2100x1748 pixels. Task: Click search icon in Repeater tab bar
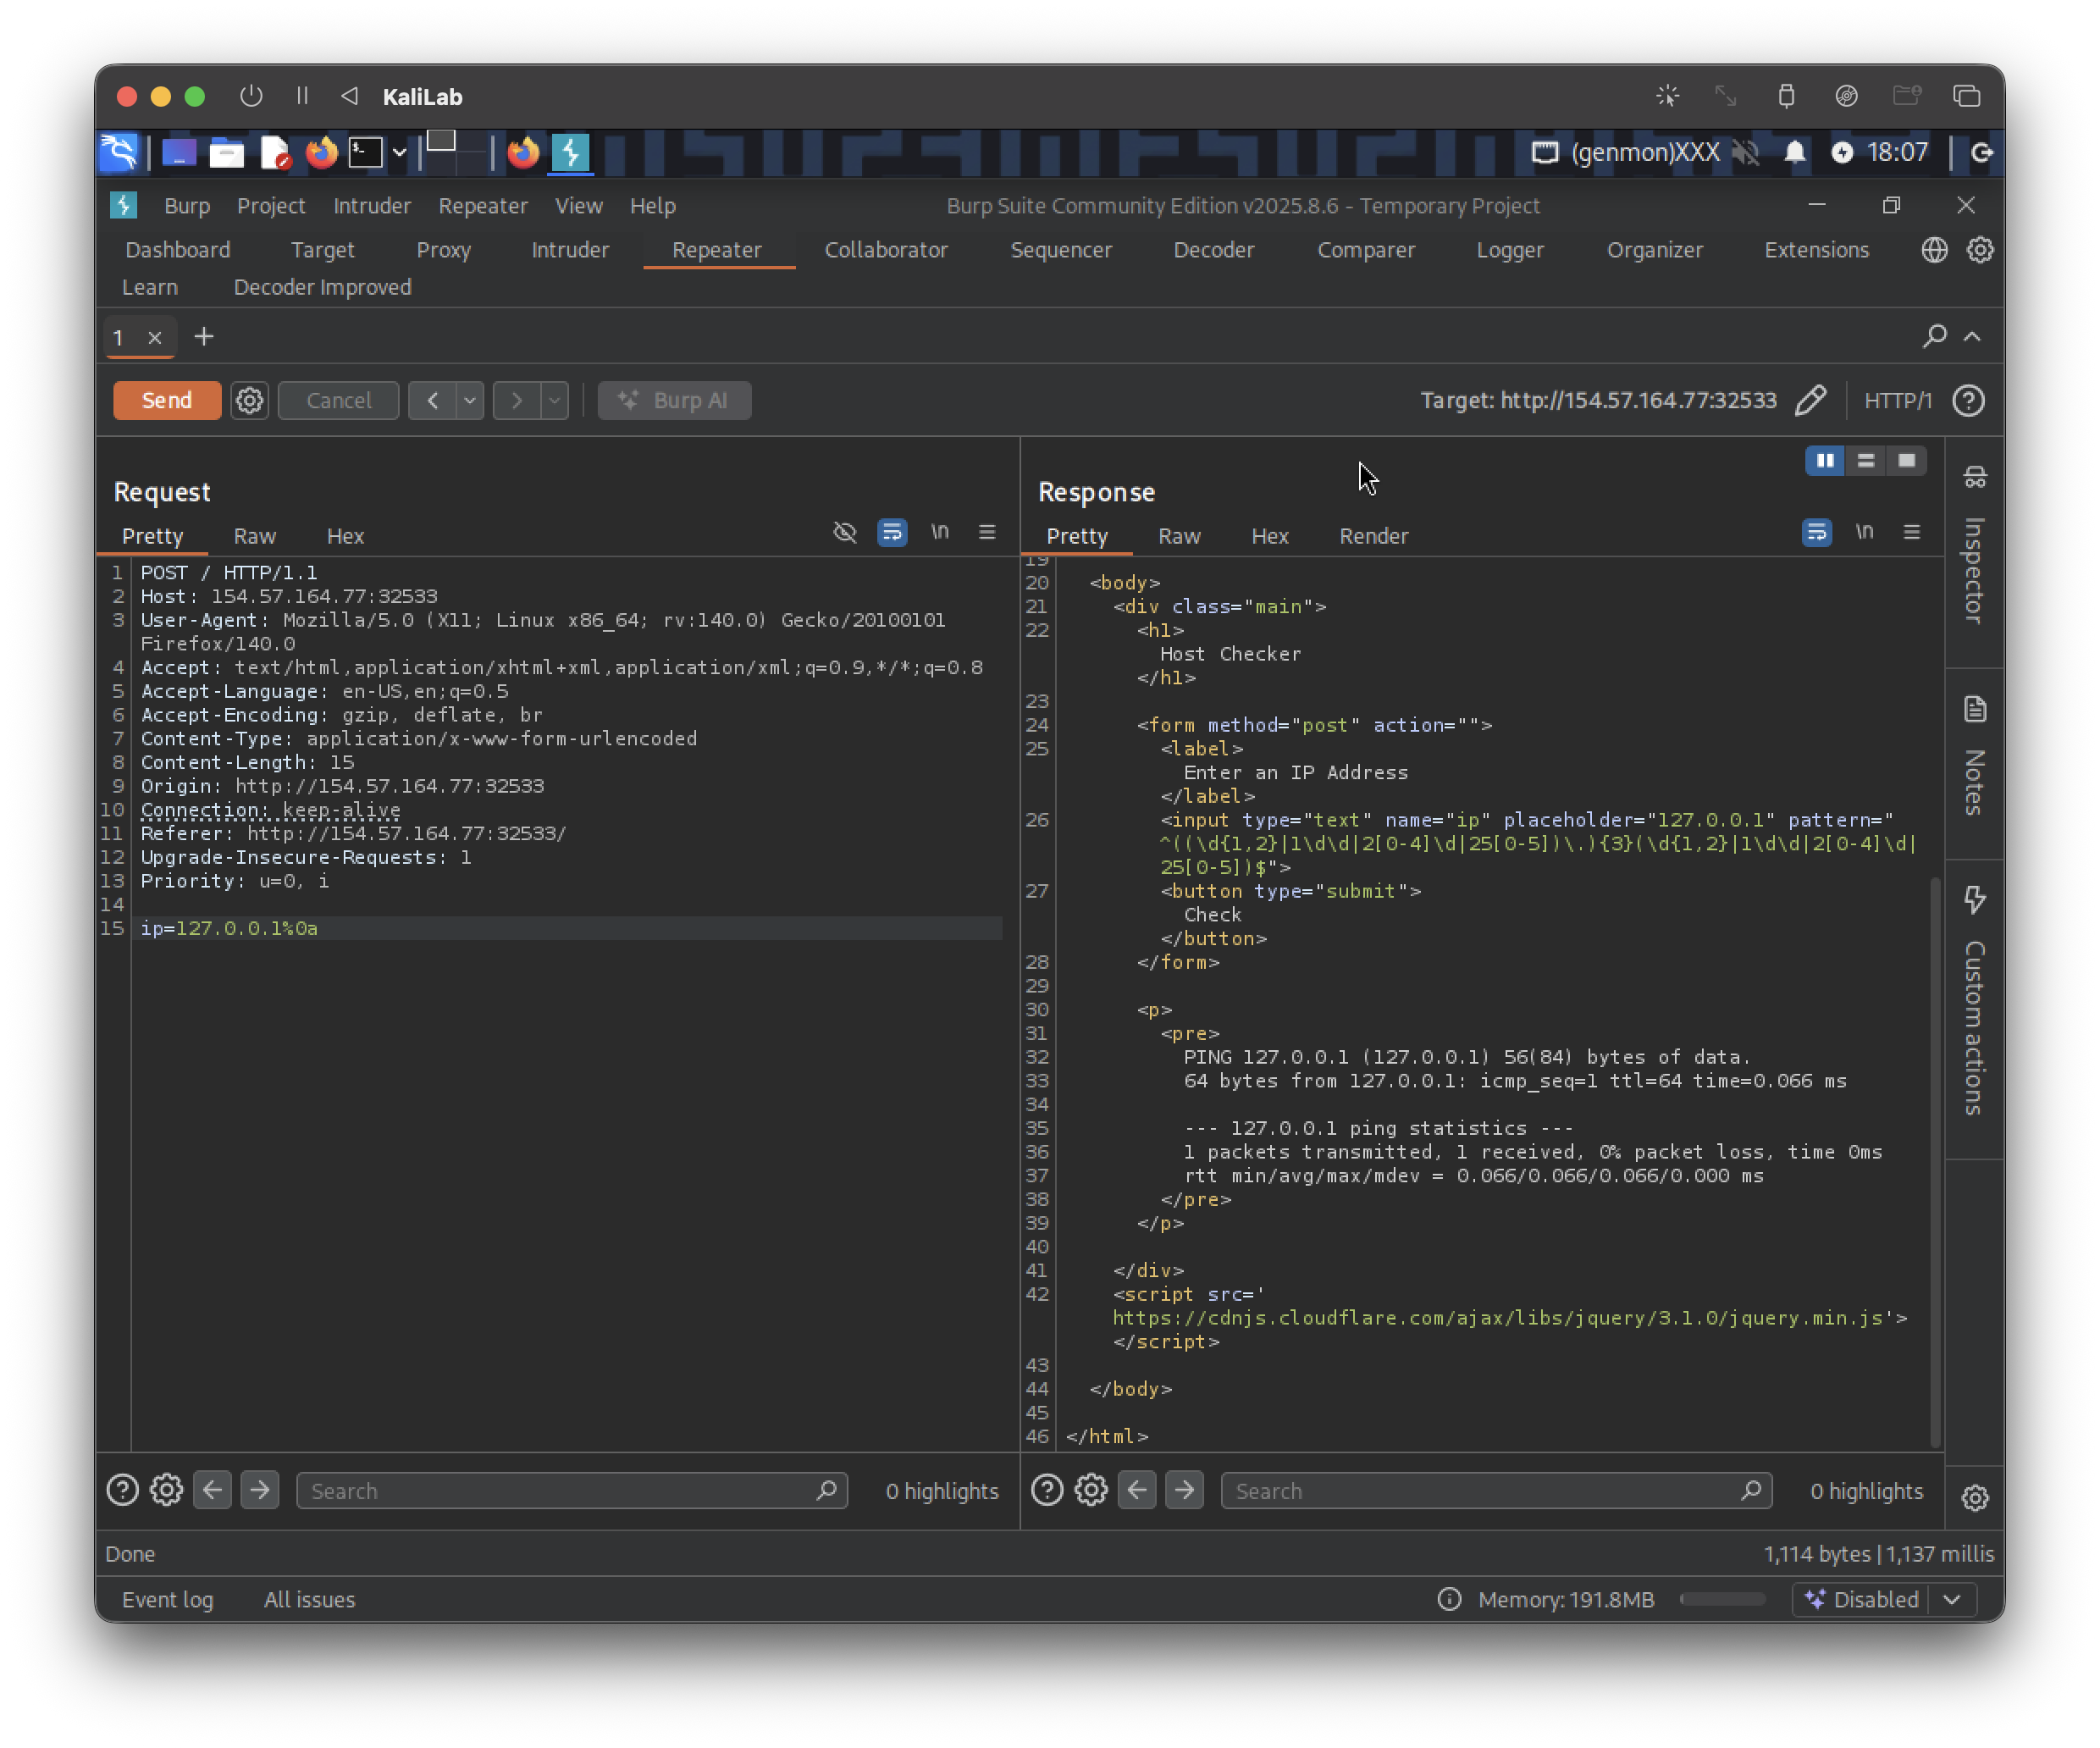point(1934,336)
